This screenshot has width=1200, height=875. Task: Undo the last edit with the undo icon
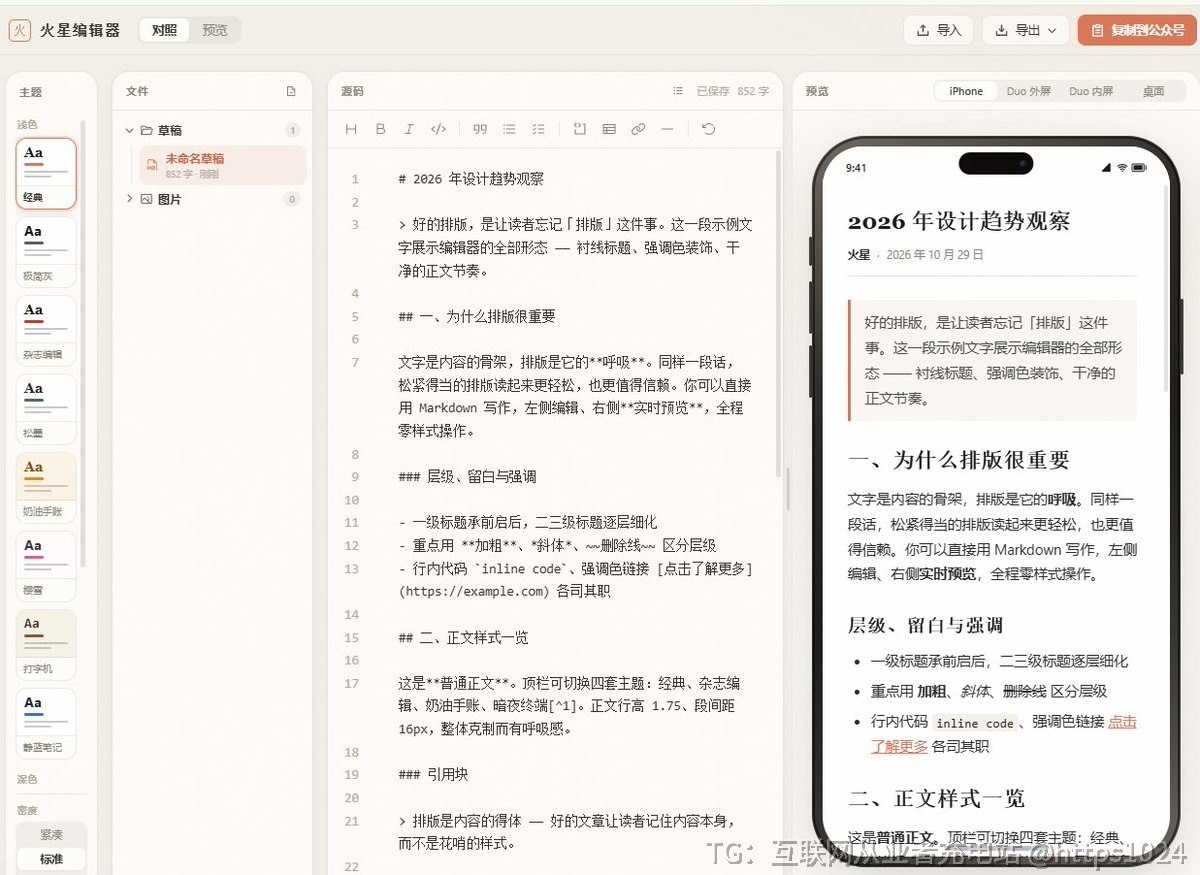(x=708, y=129)
